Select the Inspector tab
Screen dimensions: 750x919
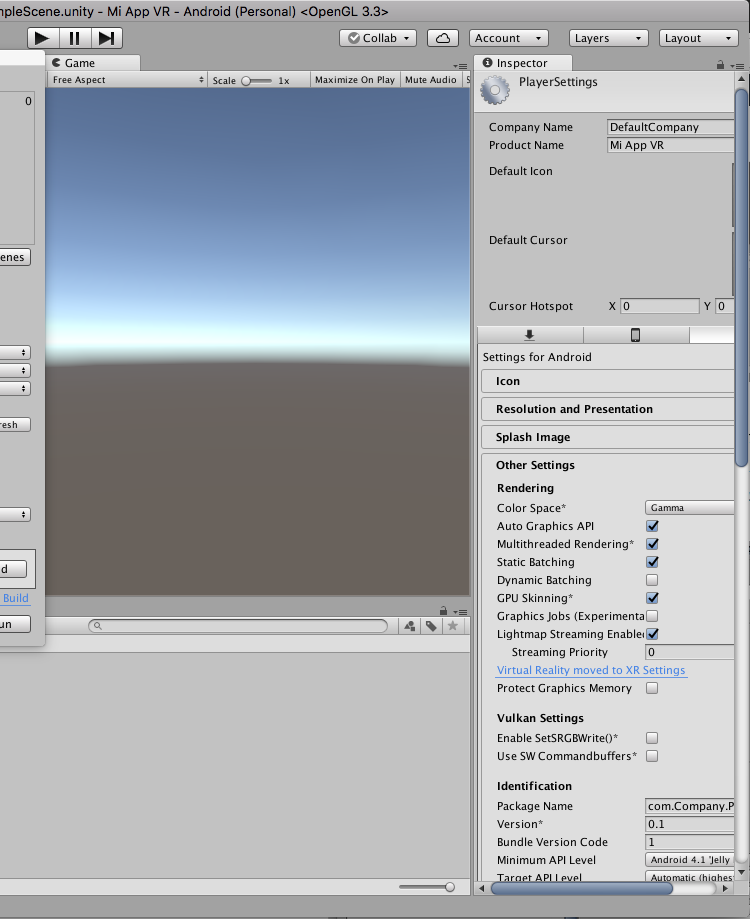(x=523, y=63)
